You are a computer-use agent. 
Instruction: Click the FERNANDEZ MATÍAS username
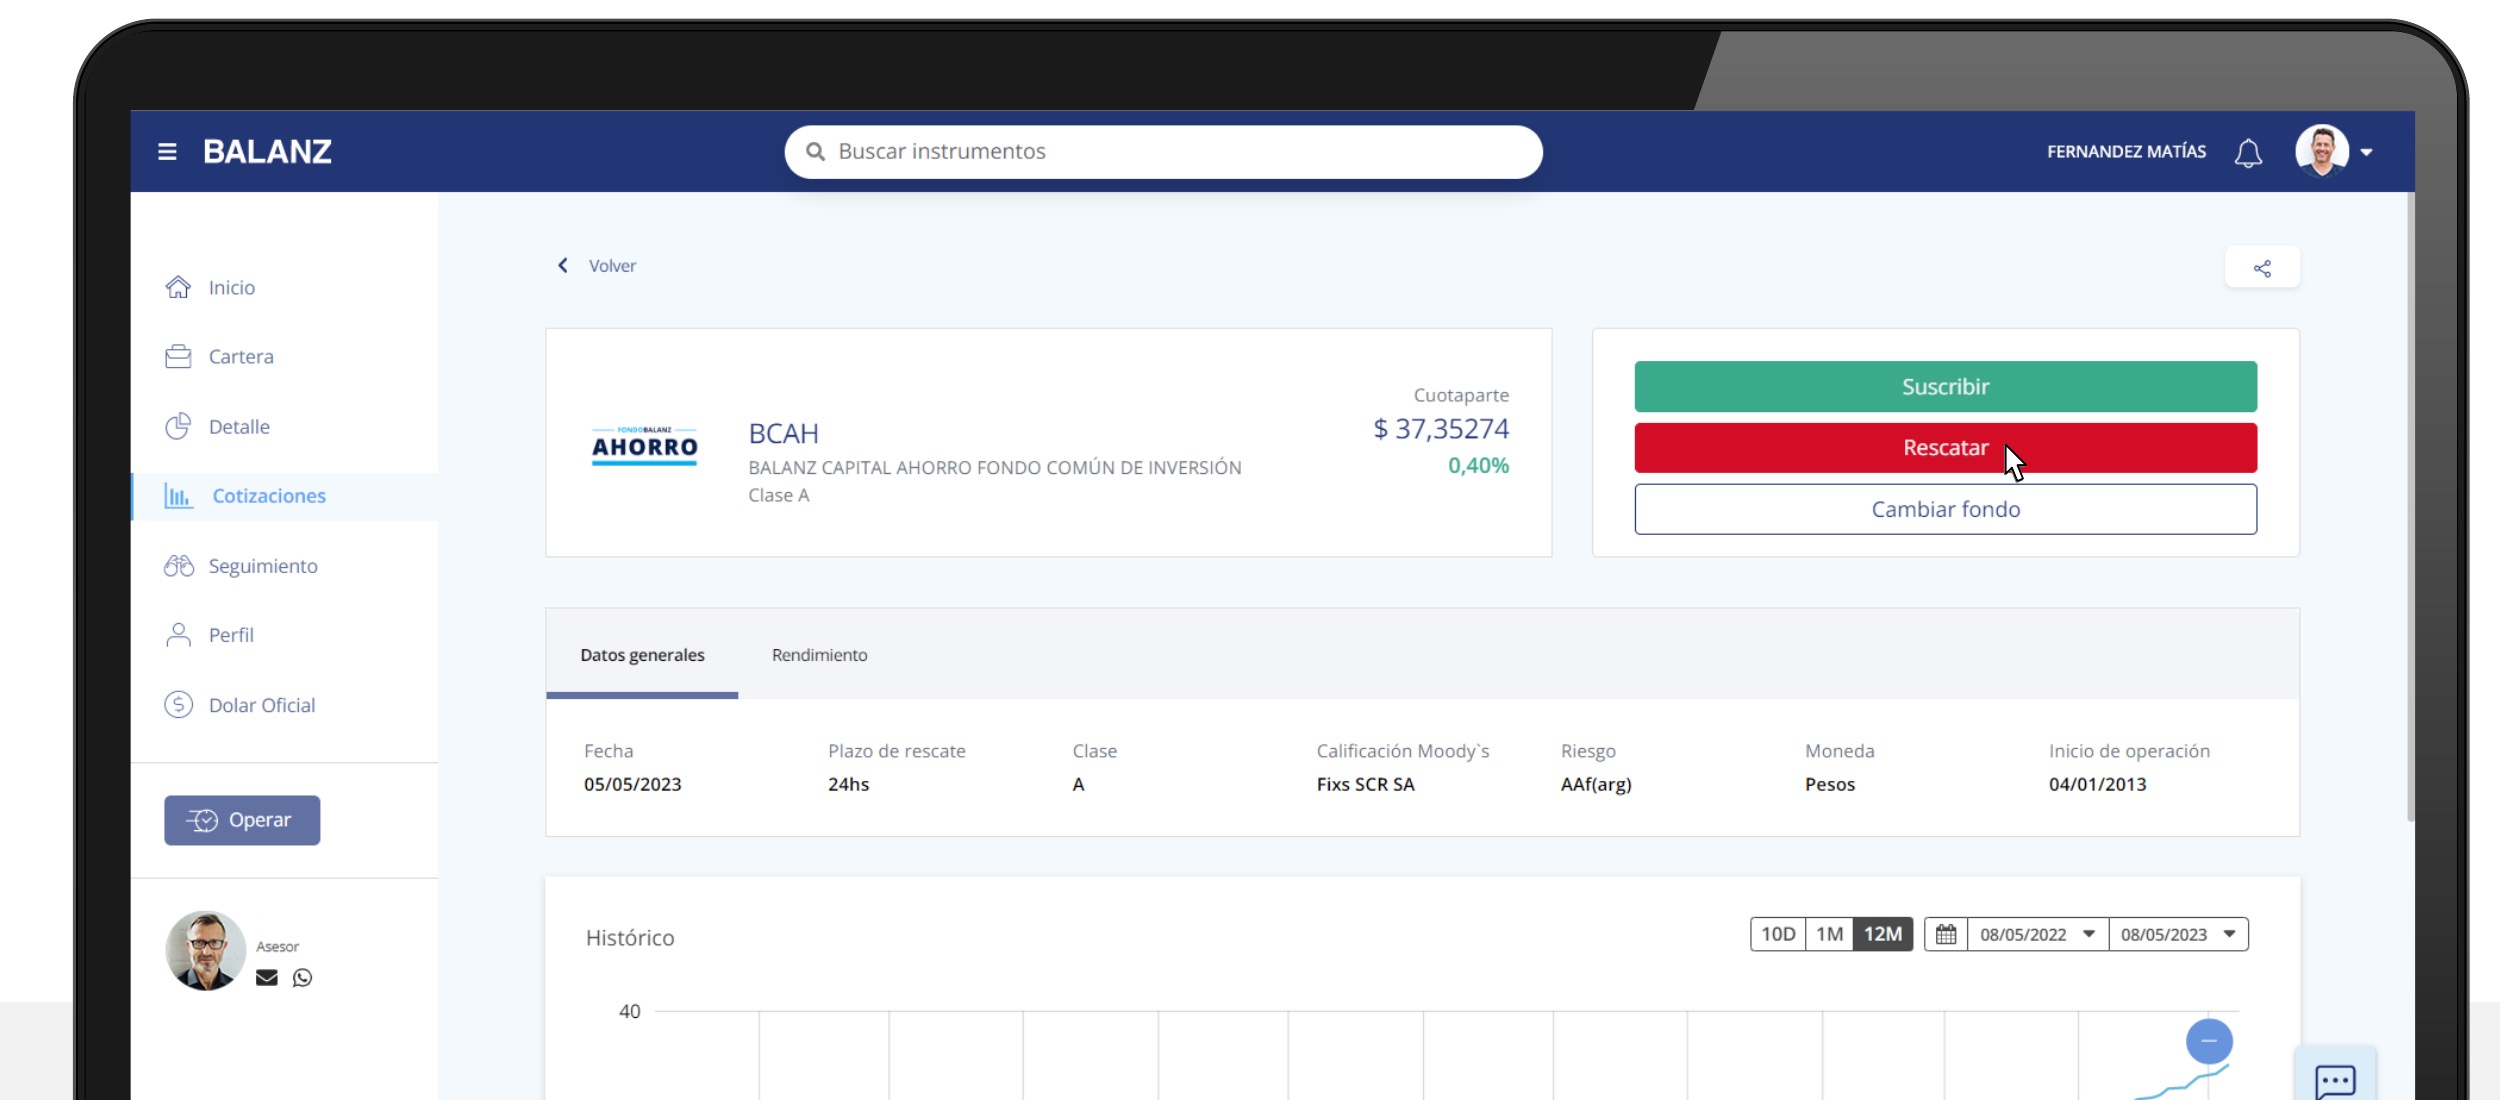click(2126, 152)
